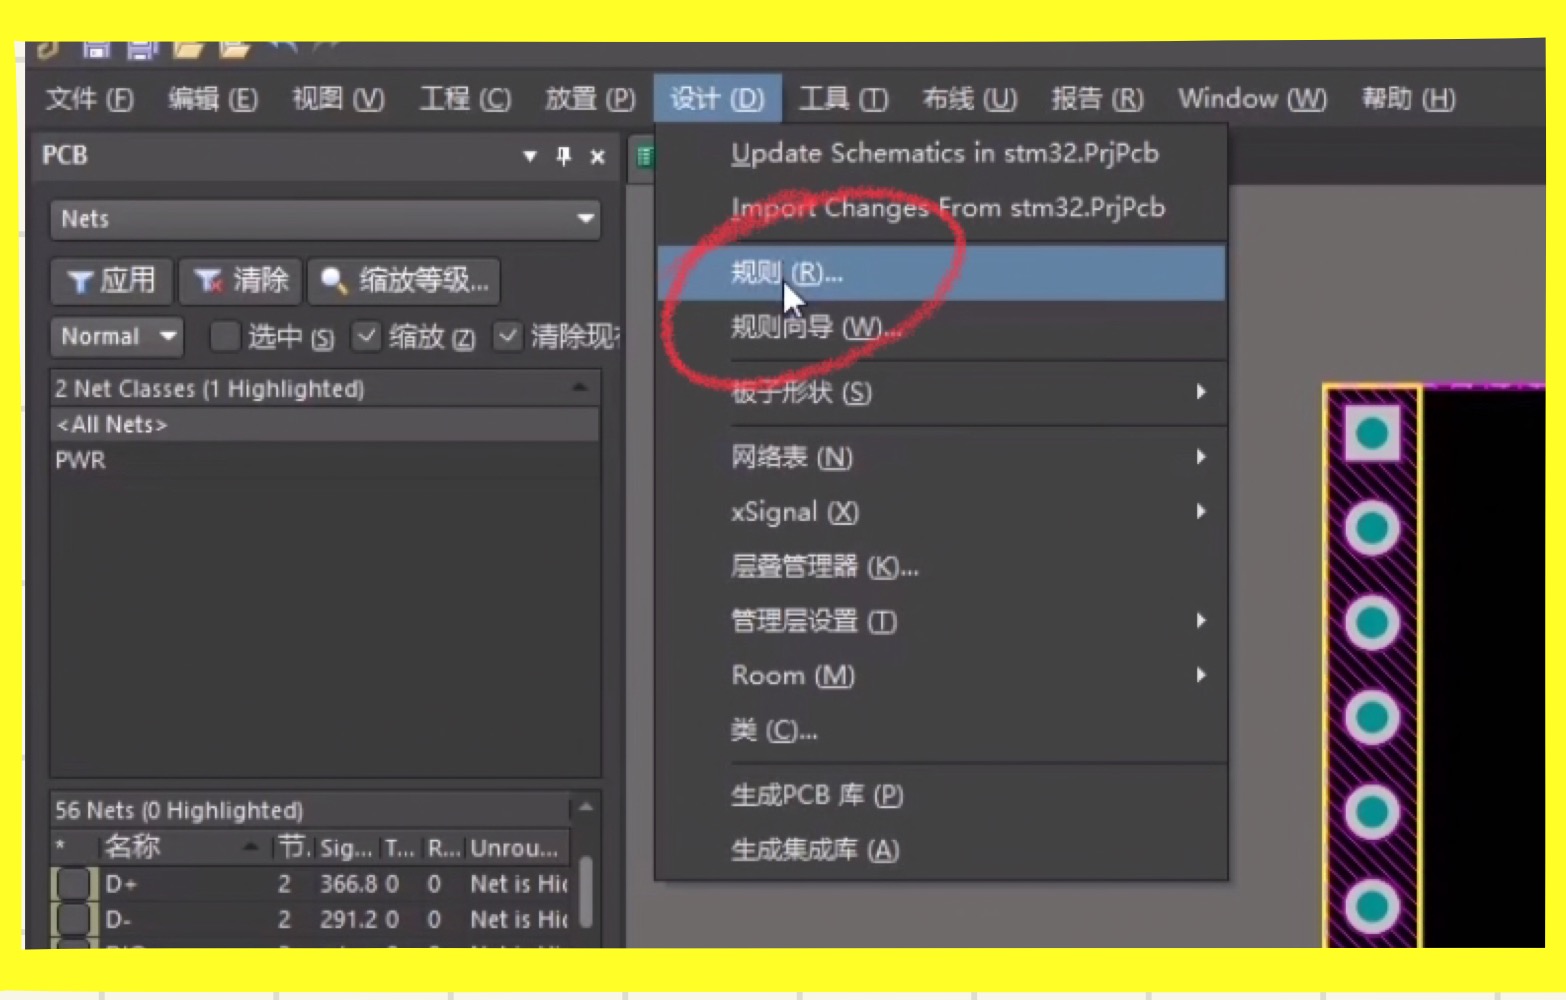Click the Undo arrow icon

(x=283, y=47)
